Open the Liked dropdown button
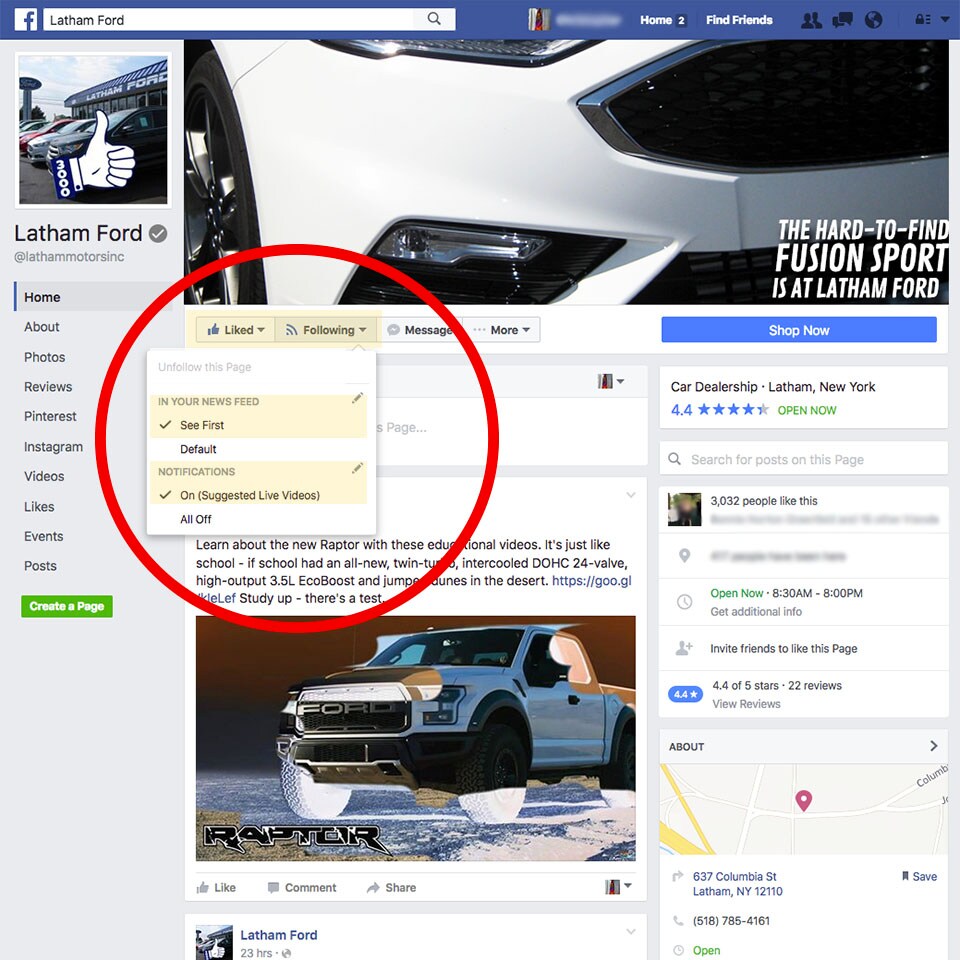 235,330
